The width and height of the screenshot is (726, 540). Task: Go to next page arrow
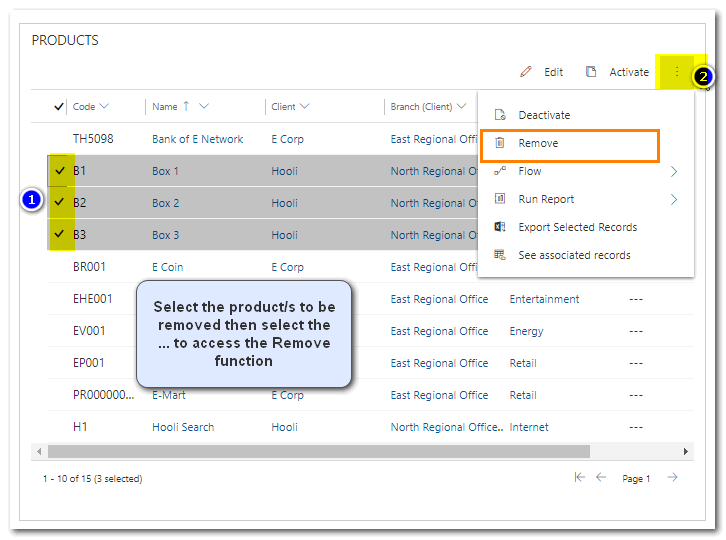click(x=673, y=478)
